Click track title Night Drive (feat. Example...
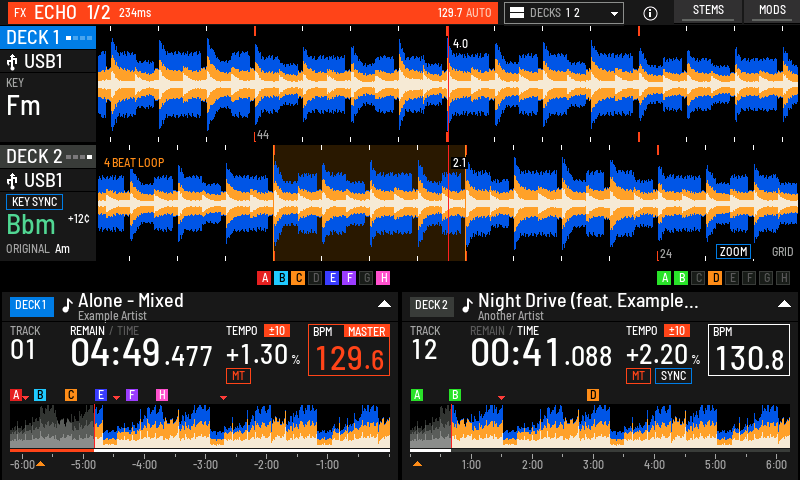 click(x=588, y=301)
